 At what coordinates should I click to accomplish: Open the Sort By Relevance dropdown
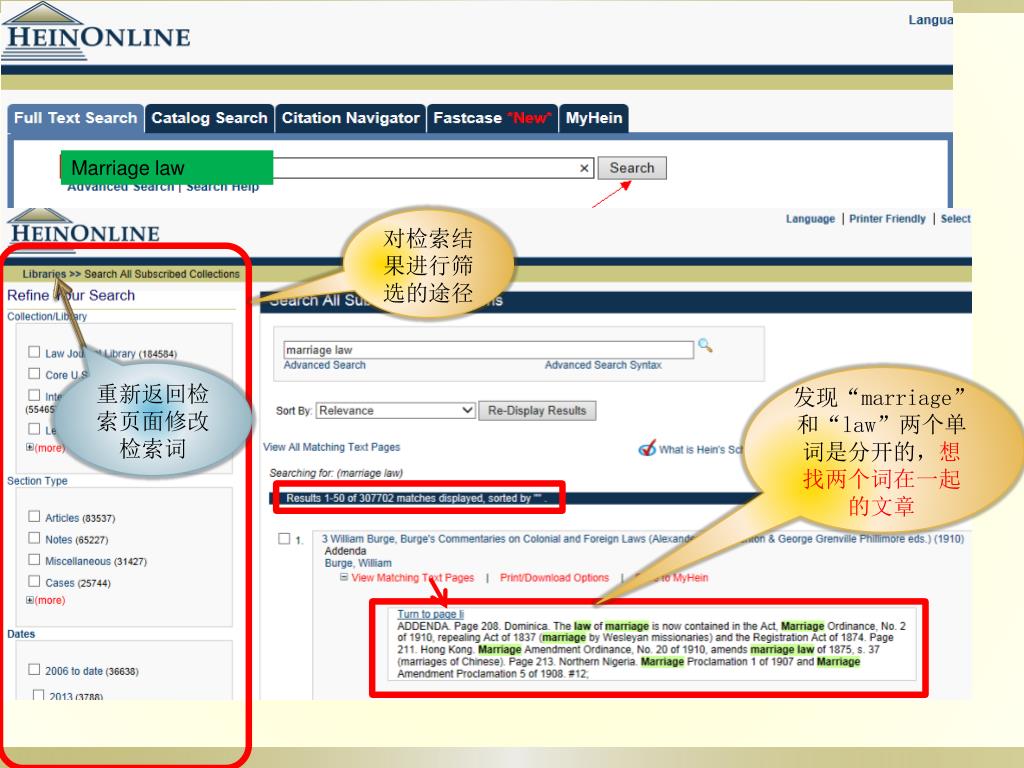pyautogui.click(x=395, y=411)
